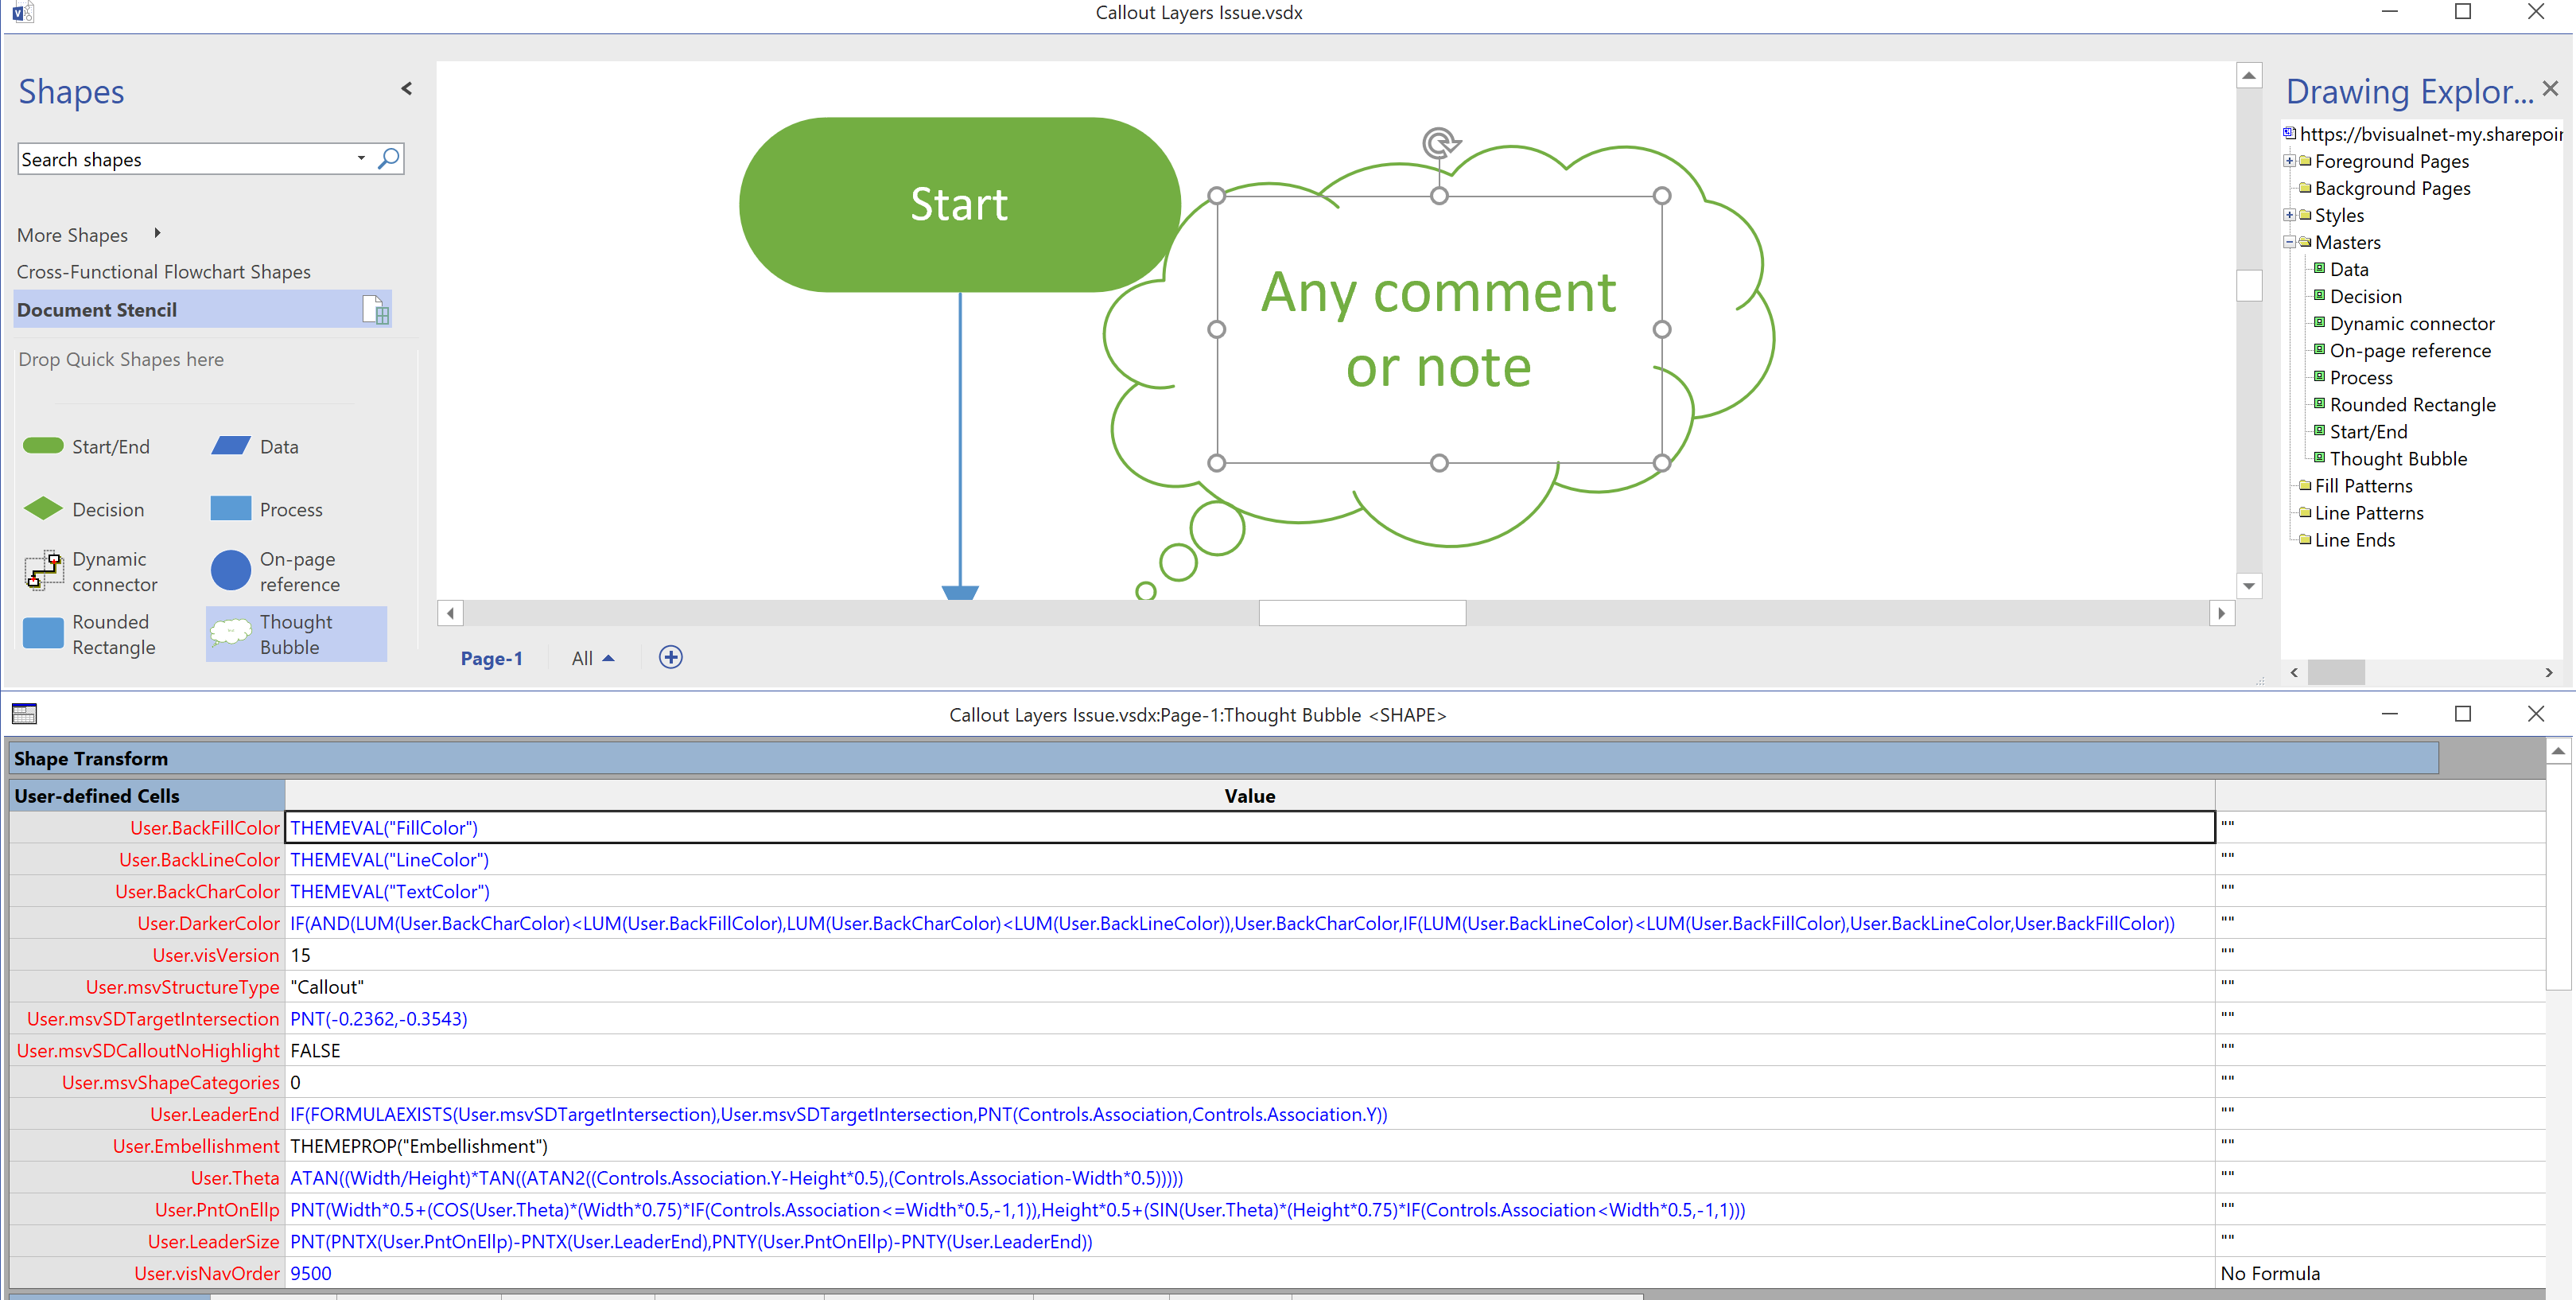
Task: Select the Rounded Rectangle shape icon
Action: (43, 633)
